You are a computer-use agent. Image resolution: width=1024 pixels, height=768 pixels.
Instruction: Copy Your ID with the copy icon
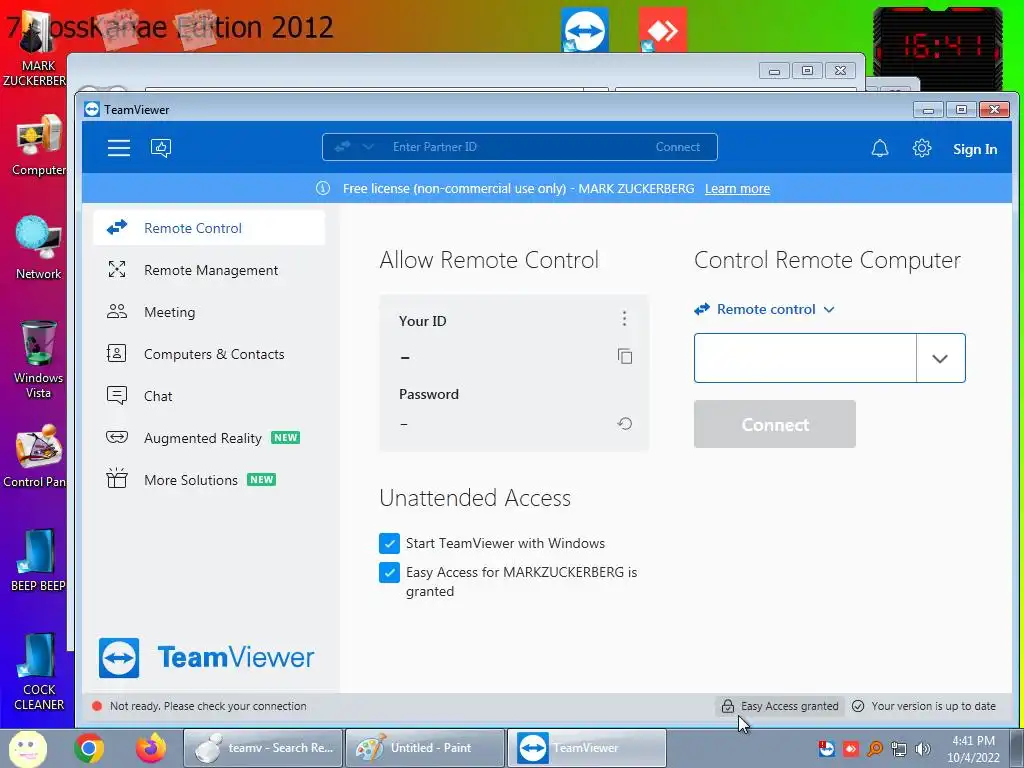point(624,356)
